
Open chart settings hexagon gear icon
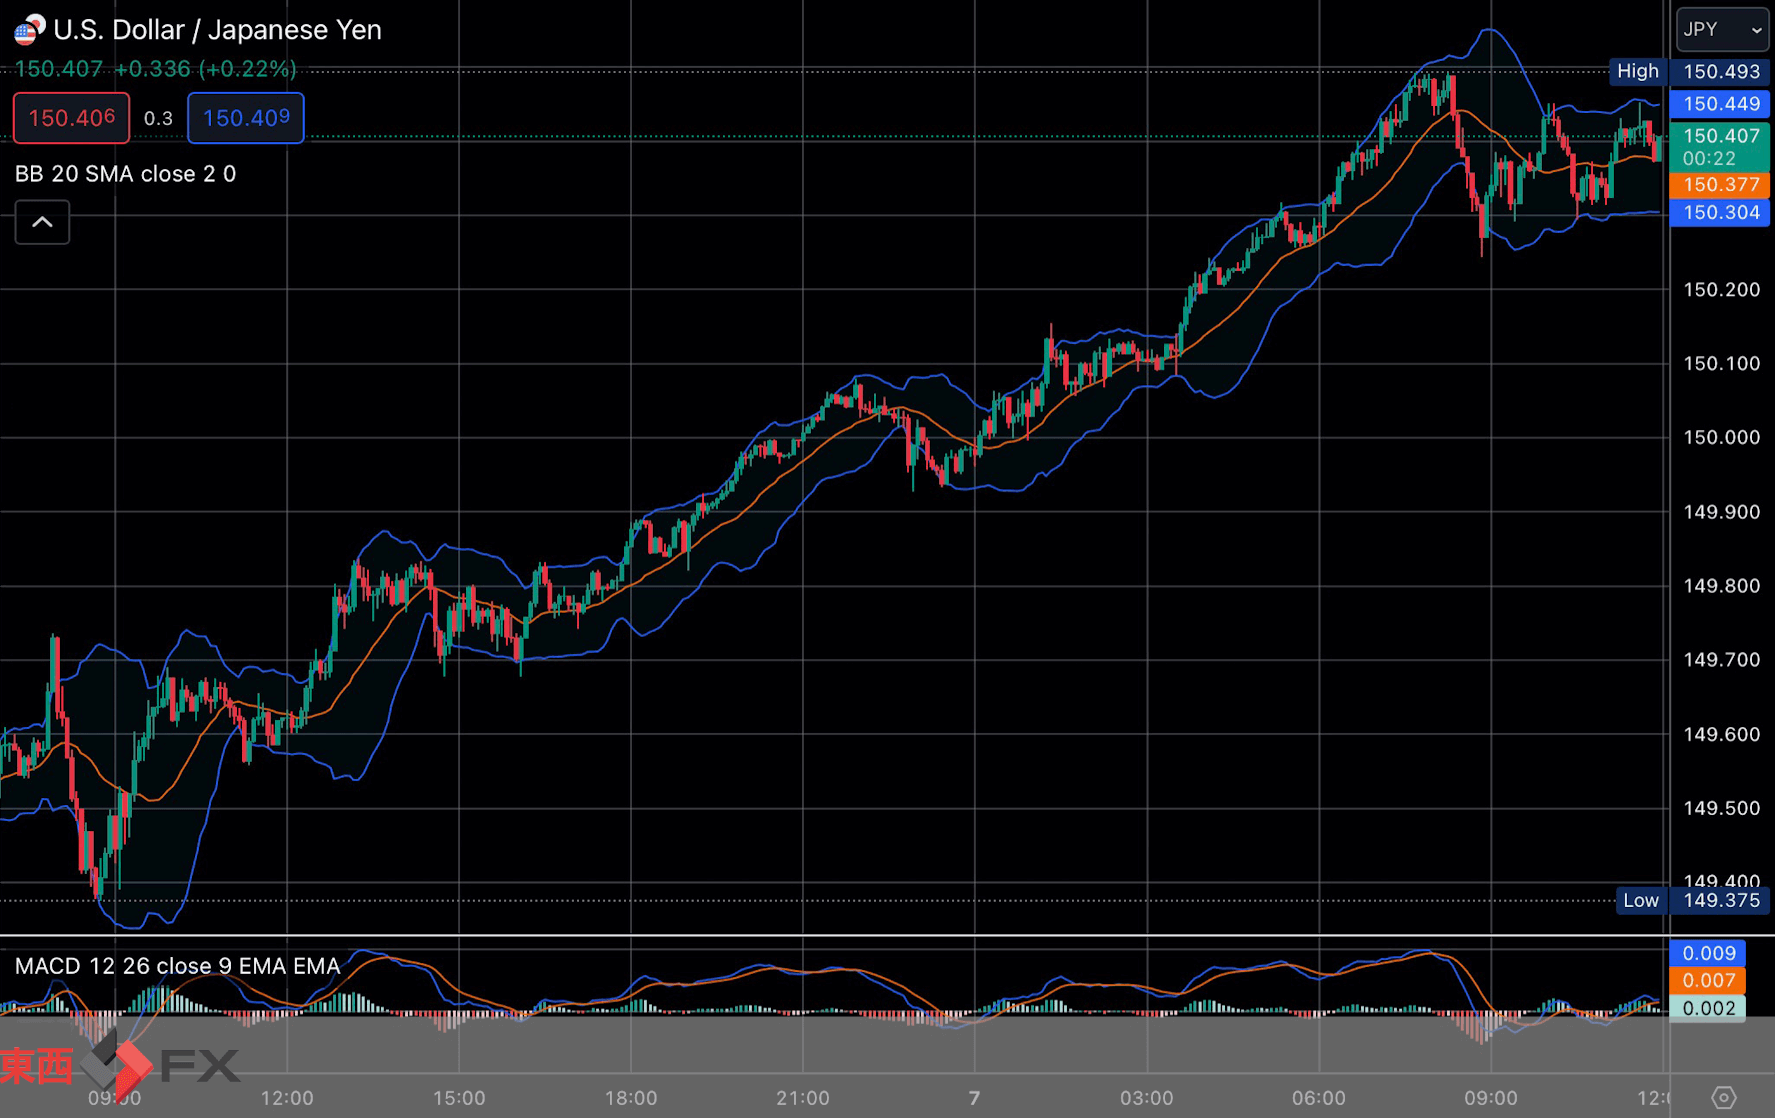1723,1097
